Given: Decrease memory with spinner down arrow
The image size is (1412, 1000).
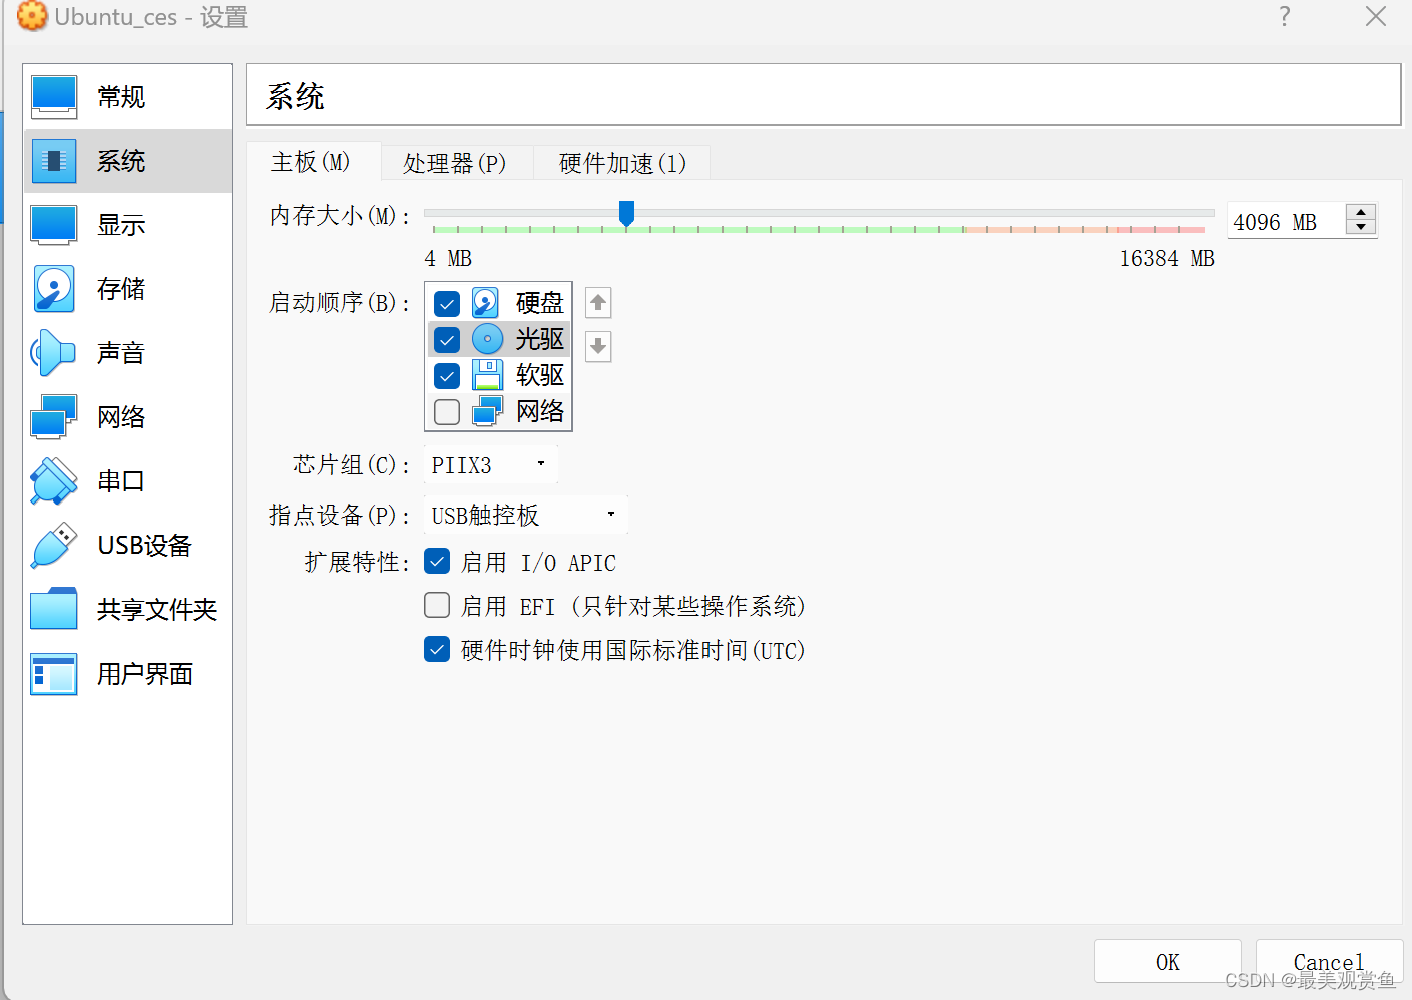Looking at the screenshot, I should click(x=1361, y=227).
